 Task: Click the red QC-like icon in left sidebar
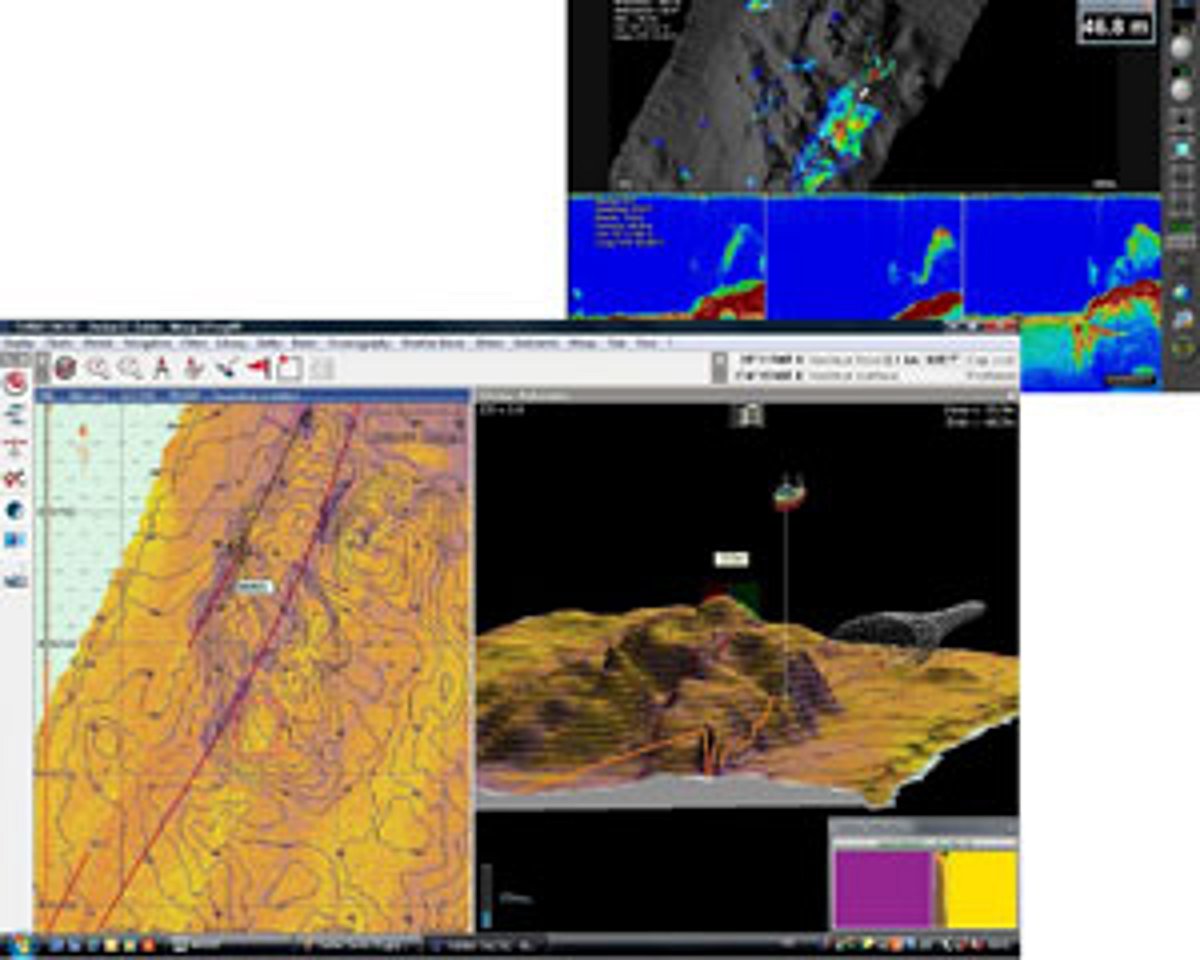coord(16,479)
